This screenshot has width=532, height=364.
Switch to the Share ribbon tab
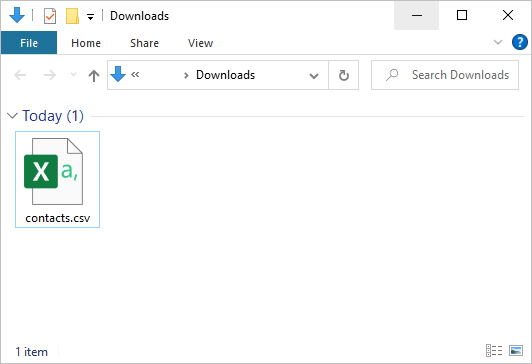[144, 43]
